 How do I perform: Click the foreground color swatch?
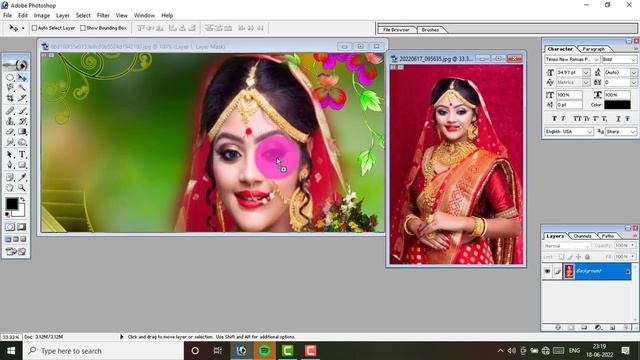coord(11,203)
